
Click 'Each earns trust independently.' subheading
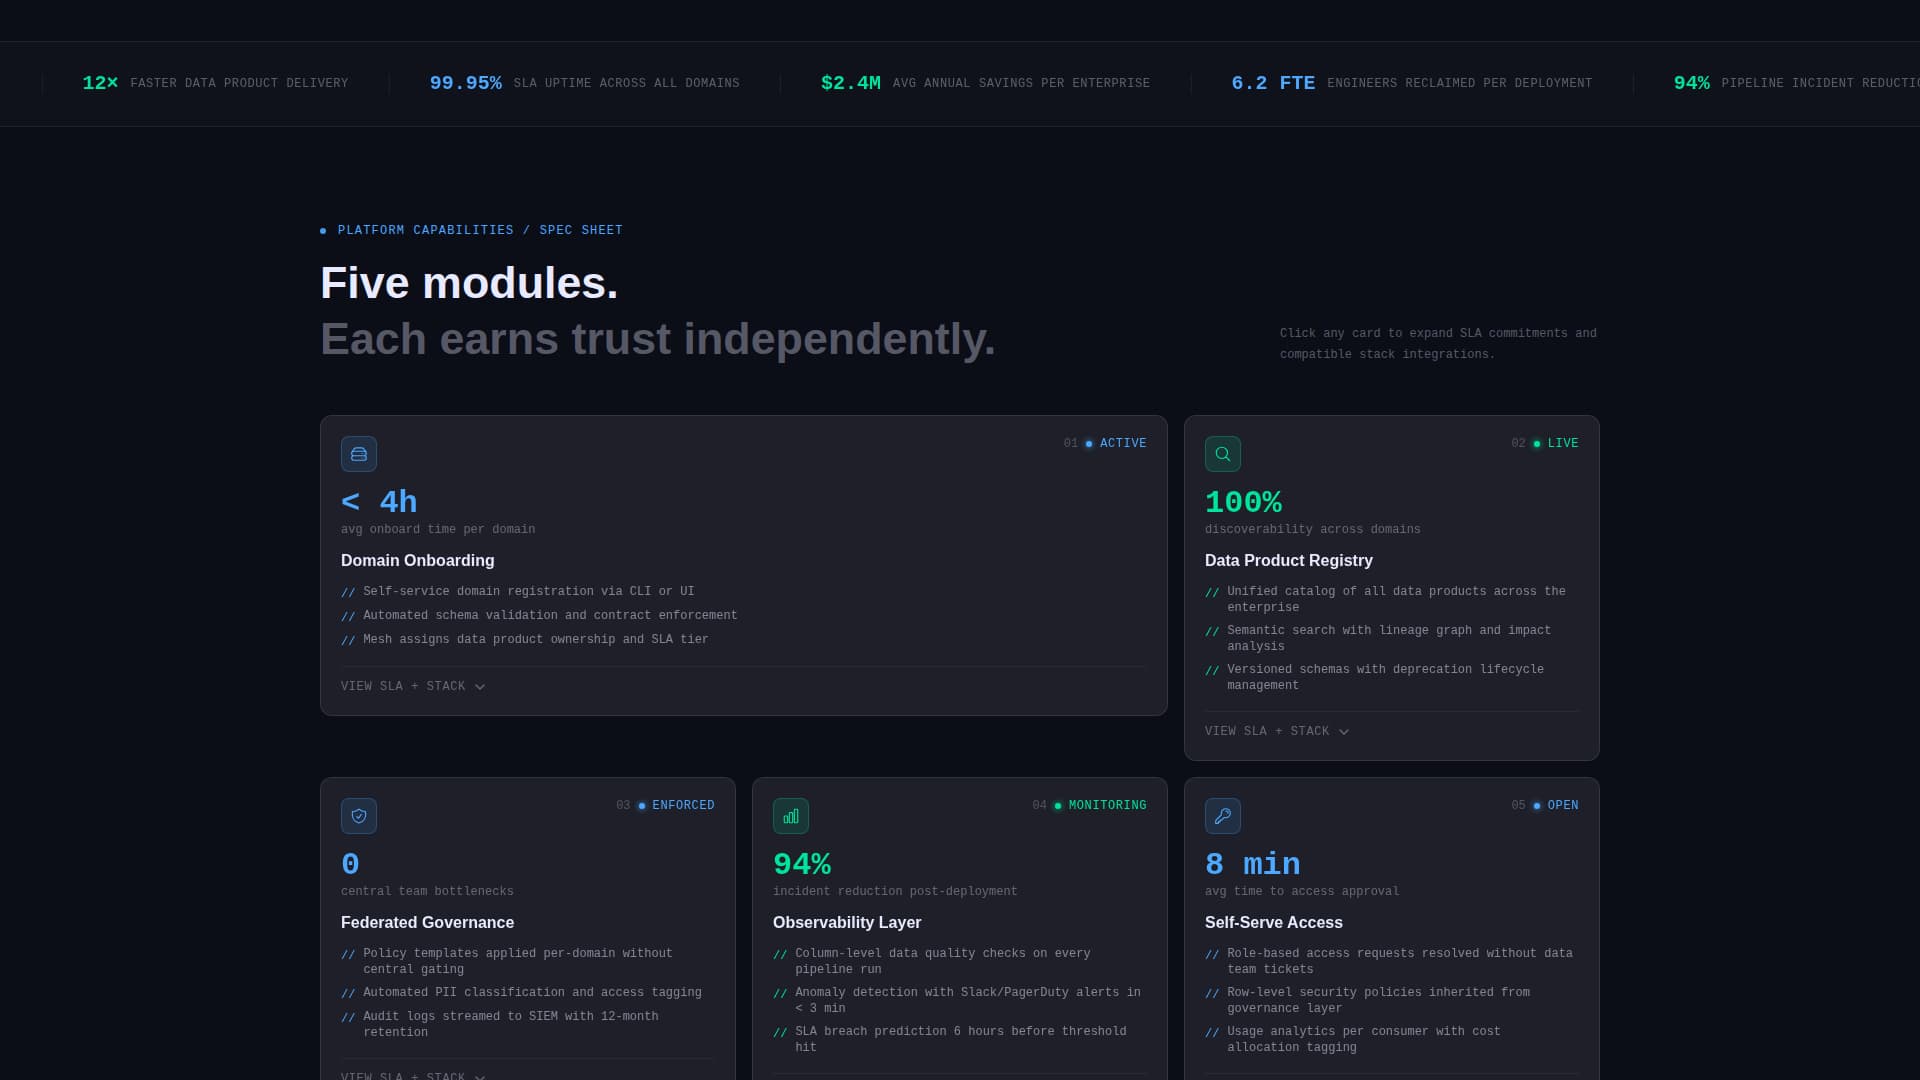[657, 339]
